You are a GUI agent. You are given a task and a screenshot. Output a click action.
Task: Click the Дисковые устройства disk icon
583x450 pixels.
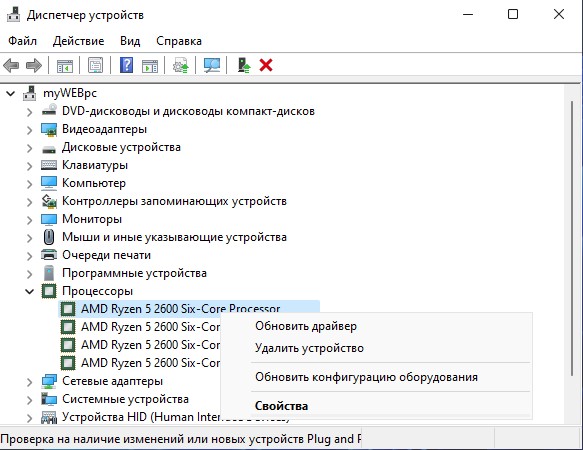(49, 149)
